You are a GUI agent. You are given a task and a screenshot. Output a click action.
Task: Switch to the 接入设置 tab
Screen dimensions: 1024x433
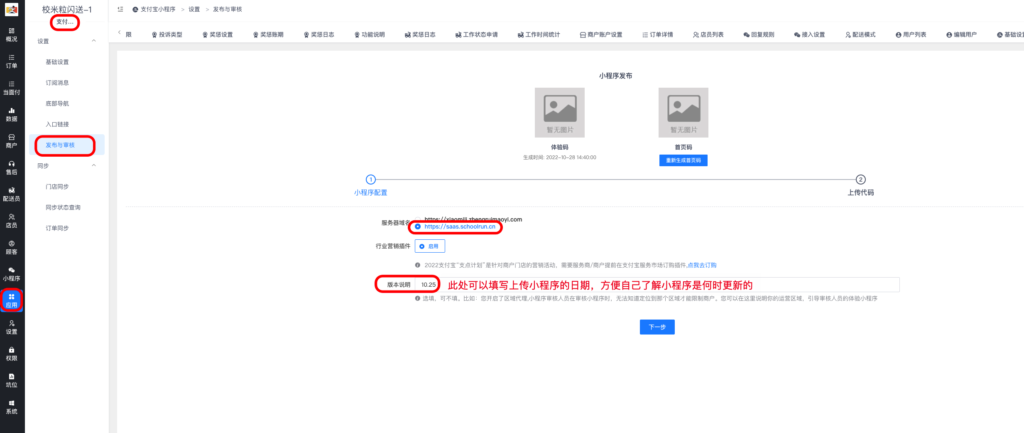pyautogui.click(x=809, y=33)
